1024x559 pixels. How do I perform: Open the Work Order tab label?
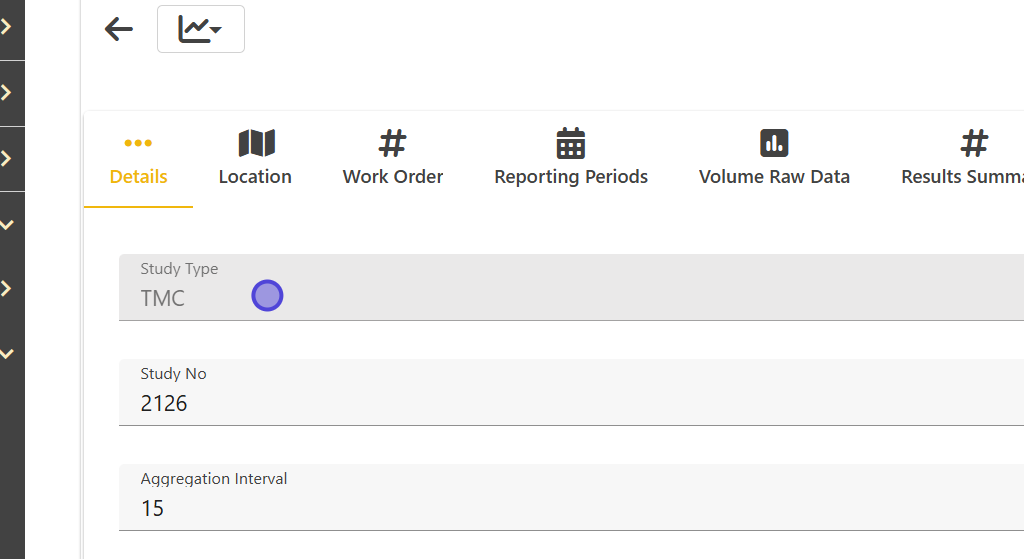coord(393,177)
